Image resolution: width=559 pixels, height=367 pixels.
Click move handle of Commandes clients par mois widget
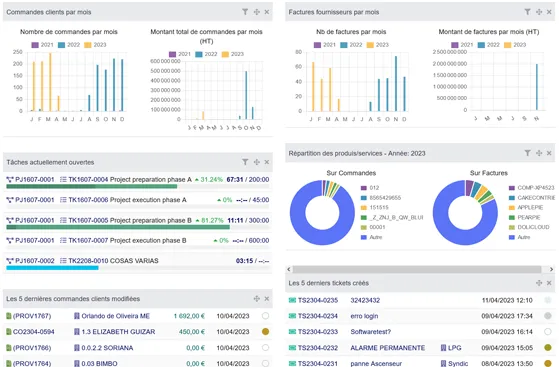pos(256,12)
